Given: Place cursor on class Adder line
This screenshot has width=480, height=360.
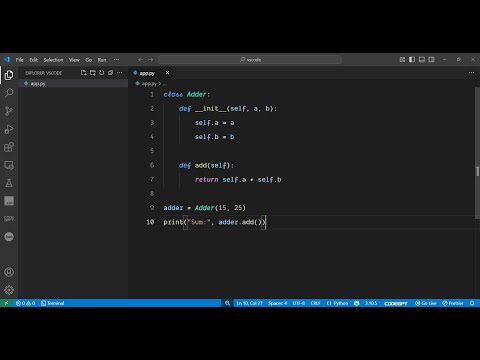Looking at the screenshot, I should pos(187,94).
